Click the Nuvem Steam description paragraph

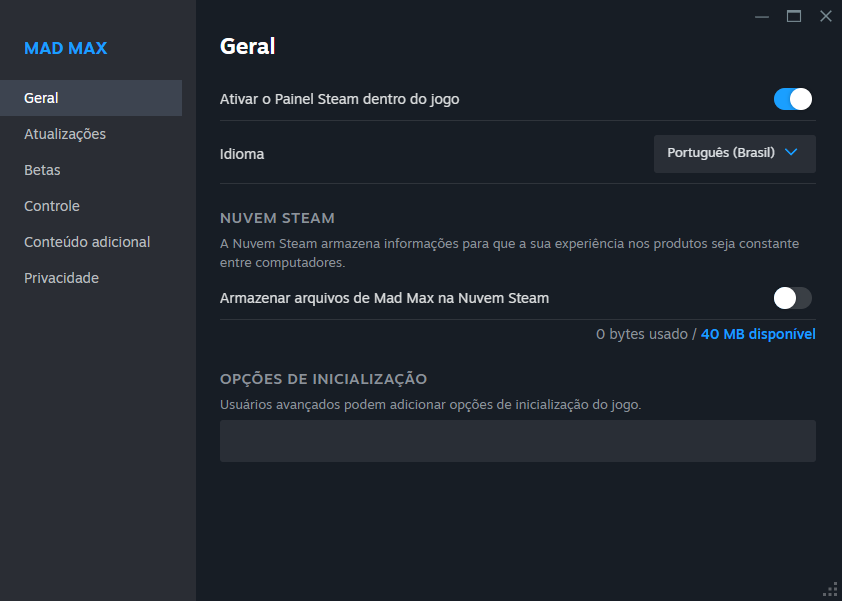tap(510, 253)
